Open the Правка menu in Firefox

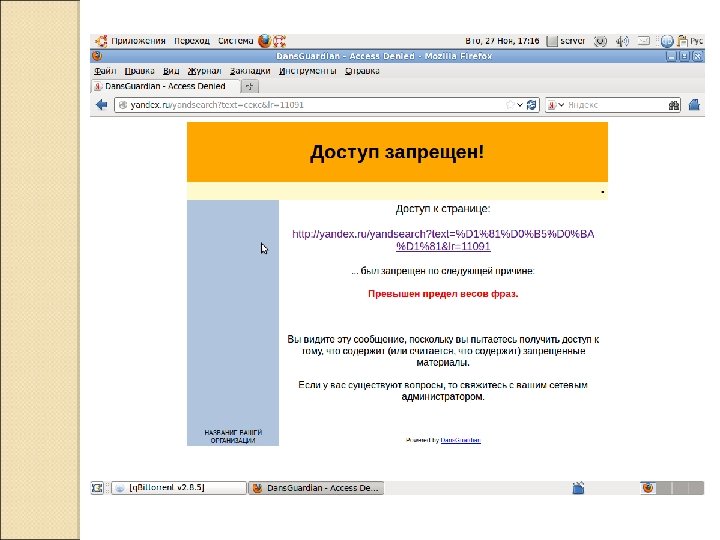(x=139, y=71)
